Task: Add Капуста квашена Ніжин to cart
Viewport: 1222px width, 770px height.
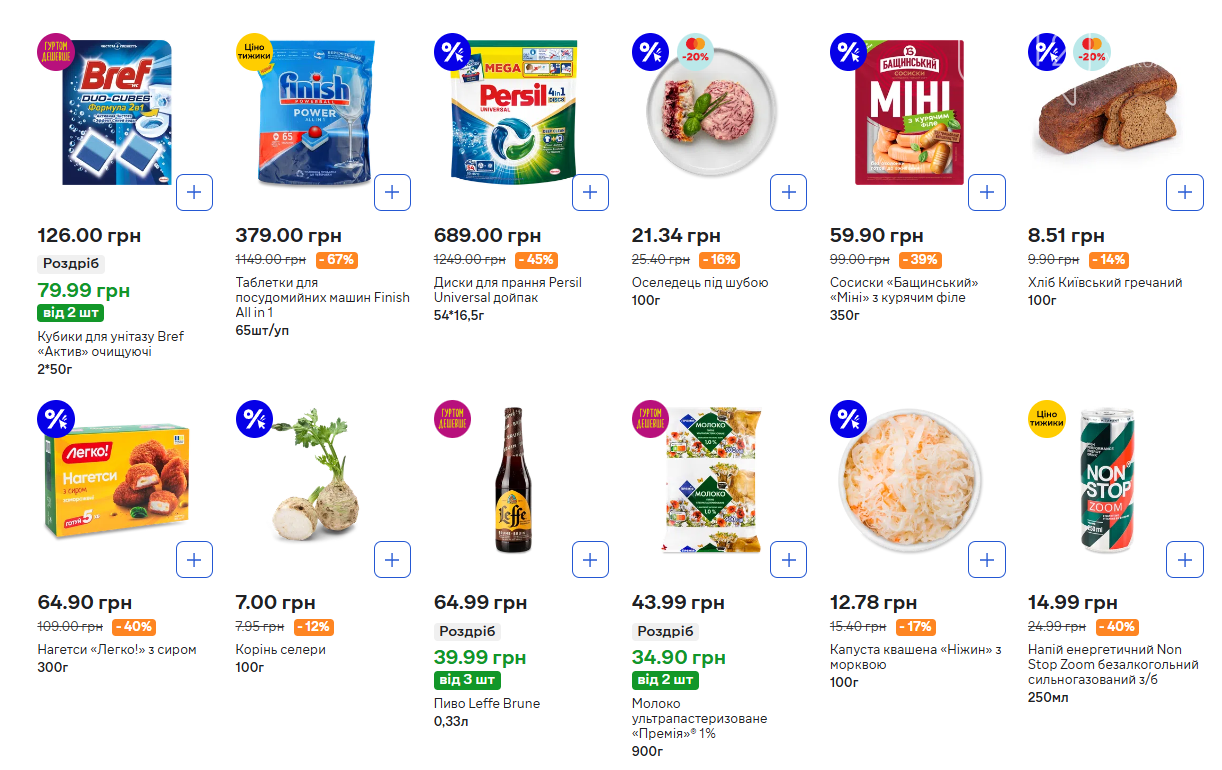Action: [x=987, y=560]
